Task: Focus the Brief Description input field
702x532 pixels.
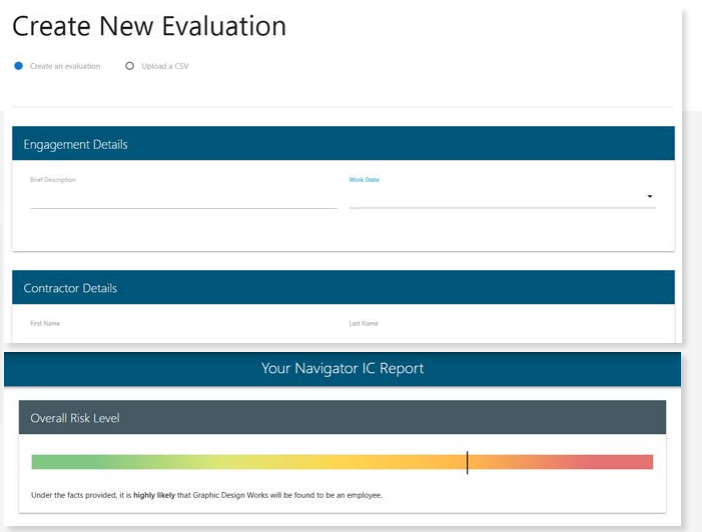Action: (x=184, y=198)
